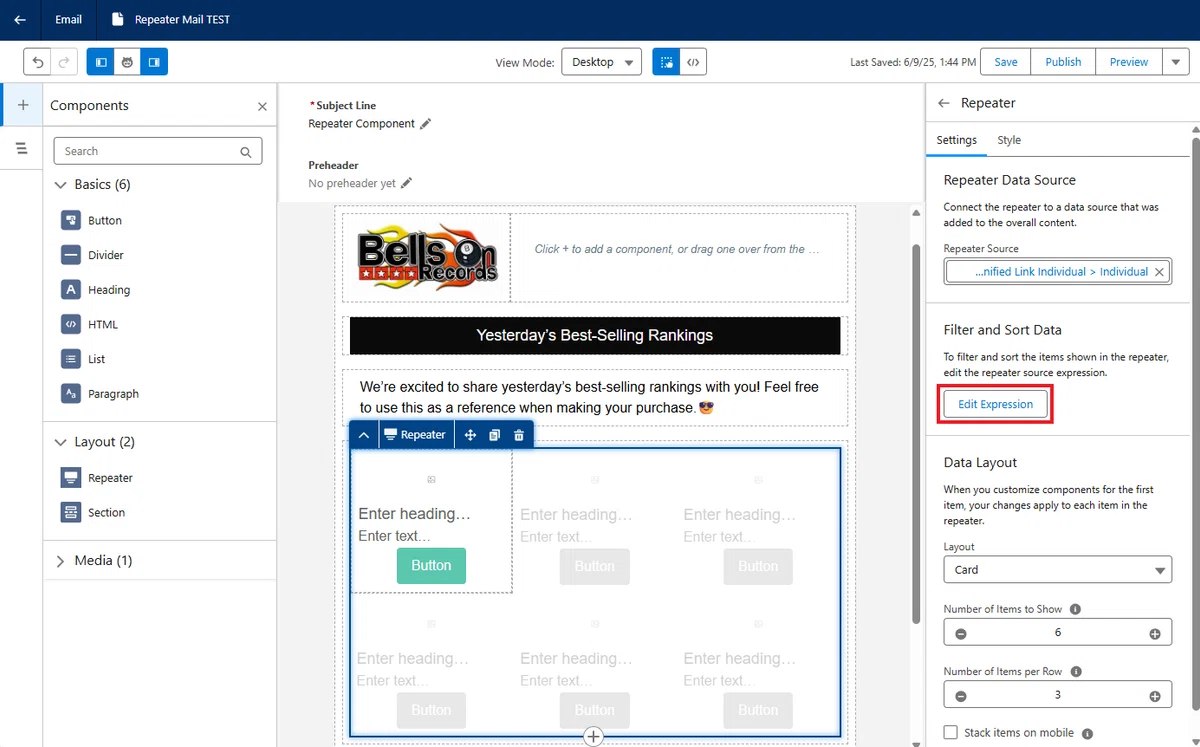Viewport: 1200px width, 747px height.
Task: Toggle the left panel visibility
Action: pos(101,62)
